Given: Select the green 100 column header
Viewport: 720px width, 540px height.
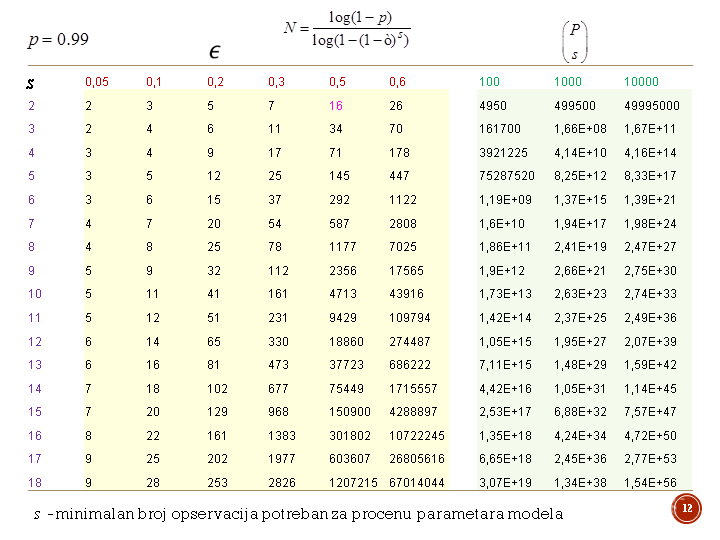Looking at the screenshot, I should 489,82.
